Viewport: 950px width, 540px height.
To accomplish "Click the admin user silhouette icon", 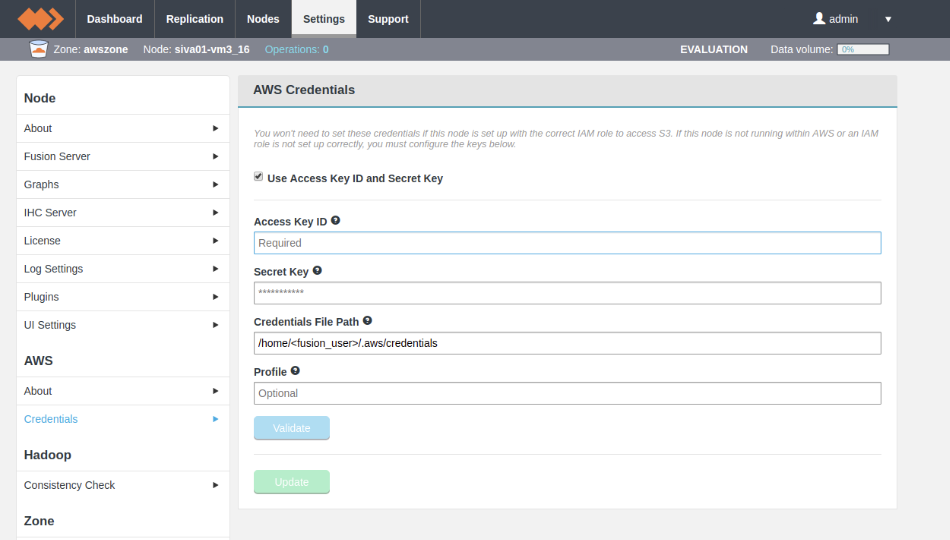I will (819, 18).
